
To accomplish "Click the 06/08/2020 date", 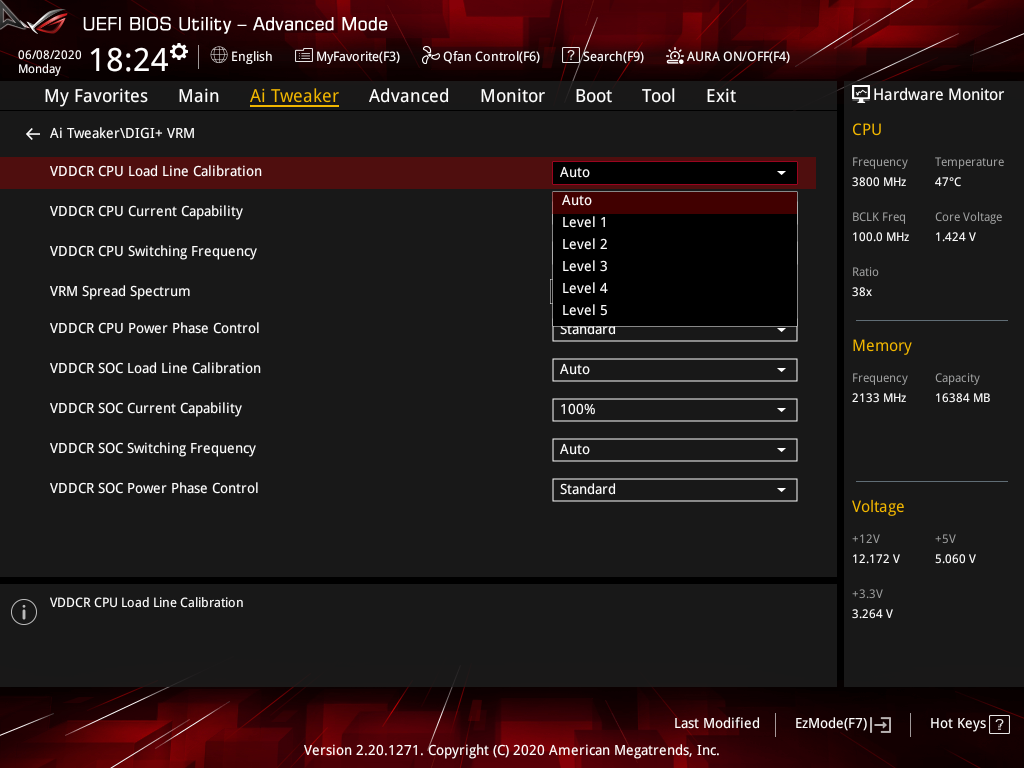I will 50,55.
